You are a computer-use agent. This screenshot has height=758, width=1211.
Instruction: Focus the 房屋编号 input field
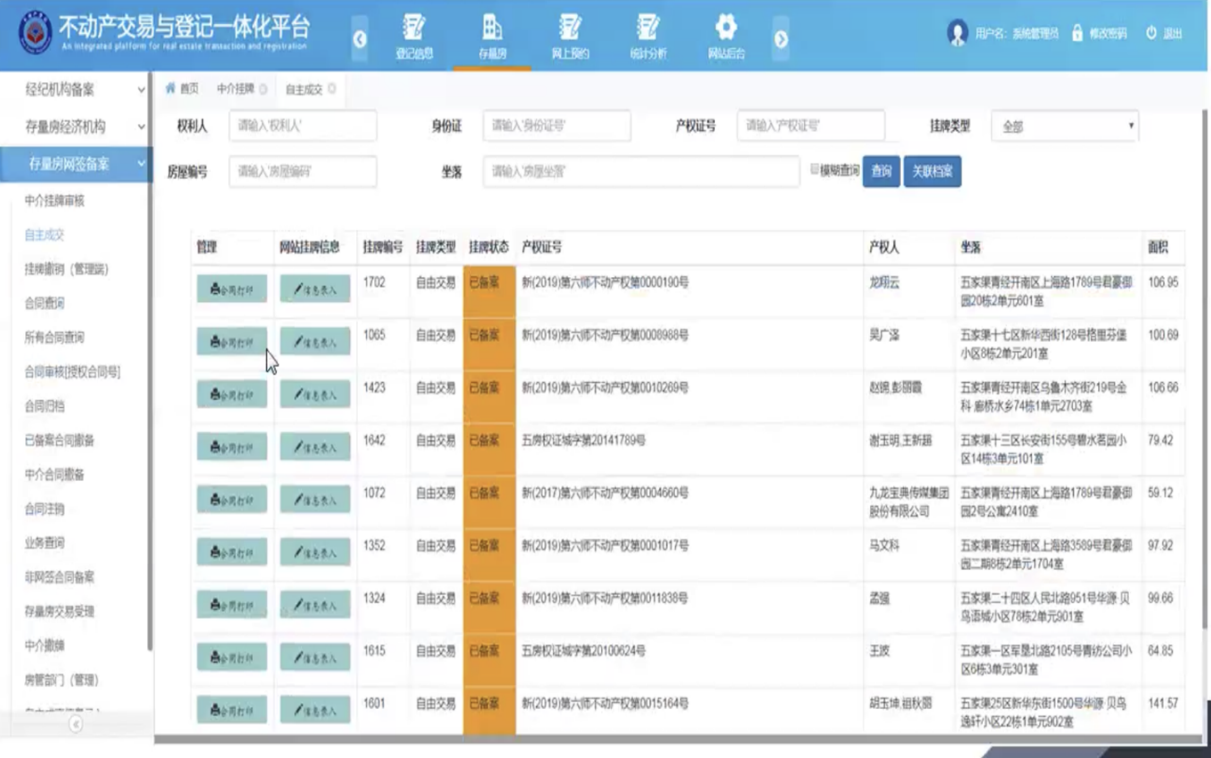pos(303,171)
